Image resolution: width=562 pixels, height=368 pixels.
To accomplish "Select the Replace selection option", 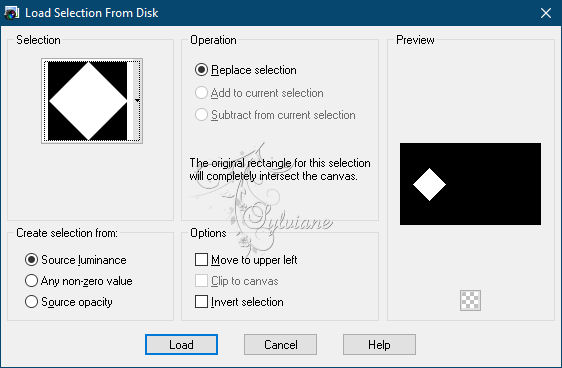I will click(246, 70).
